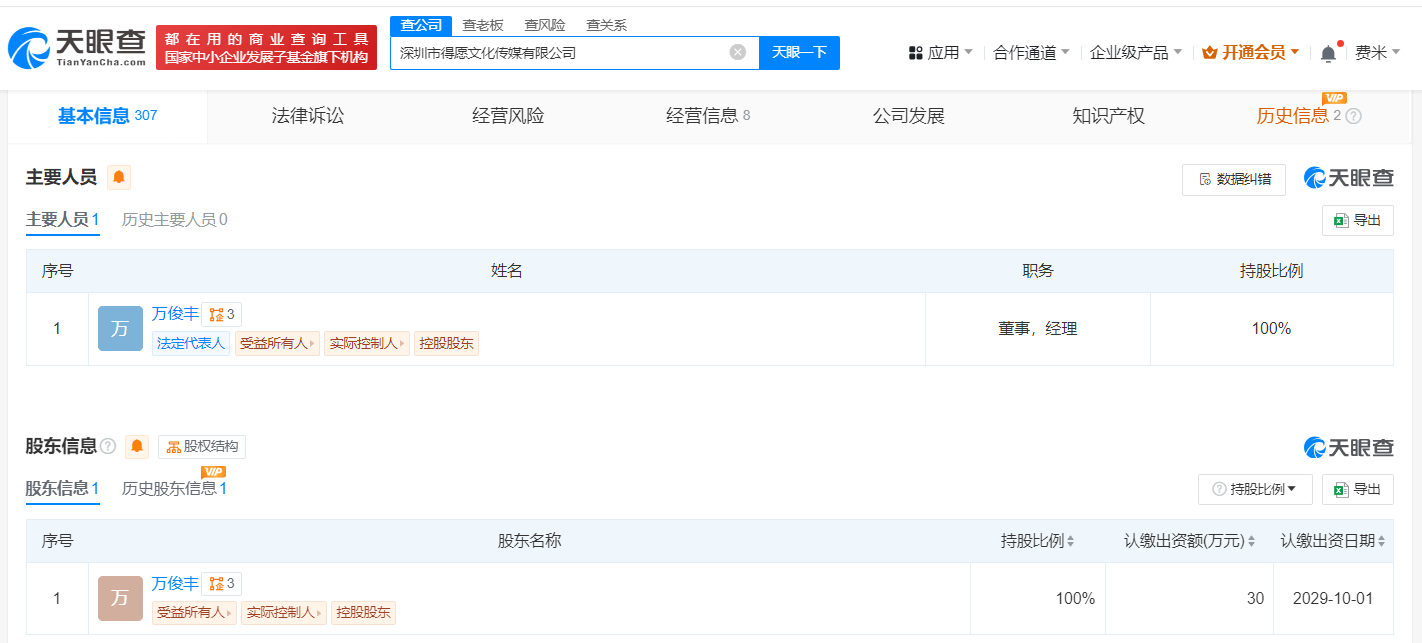Click 万俊丰 avatar in shareholder table
The width and height of the screenshot is (1422, 643).
tap(120, 598)
